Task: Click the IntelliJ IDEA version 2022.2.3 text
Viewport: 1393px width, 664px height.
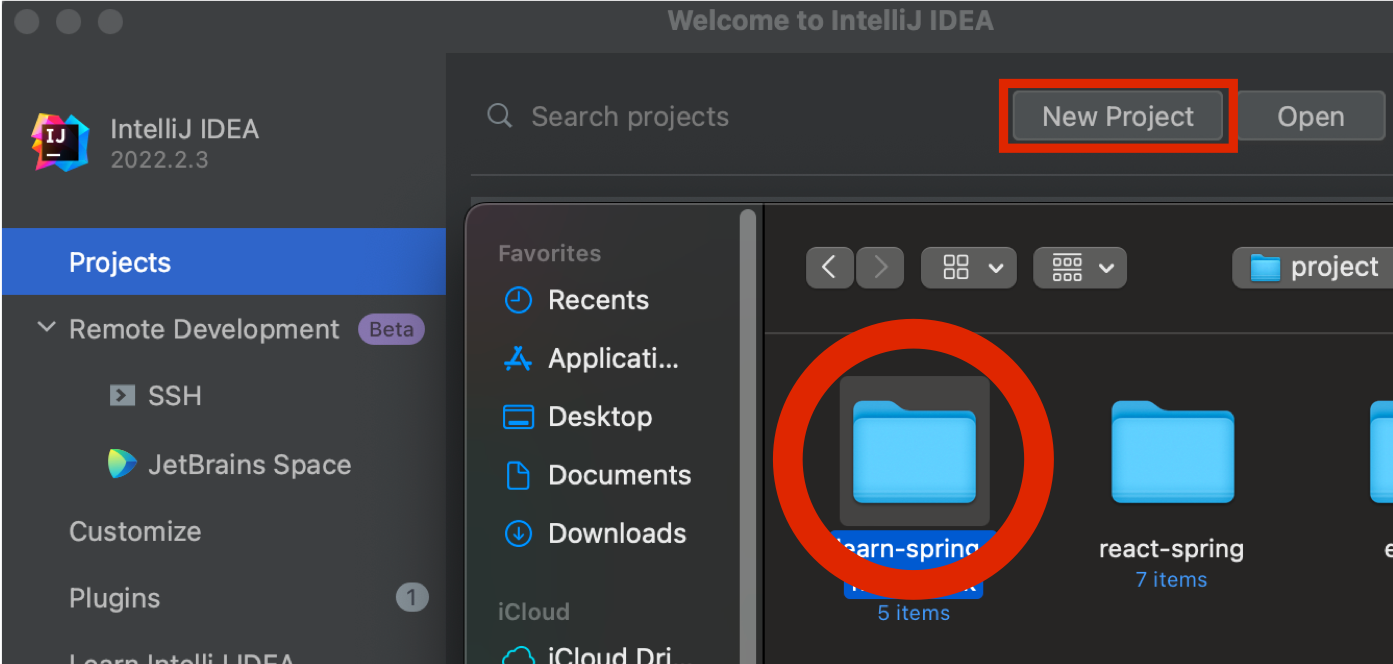Action: [x=159, y=160]
